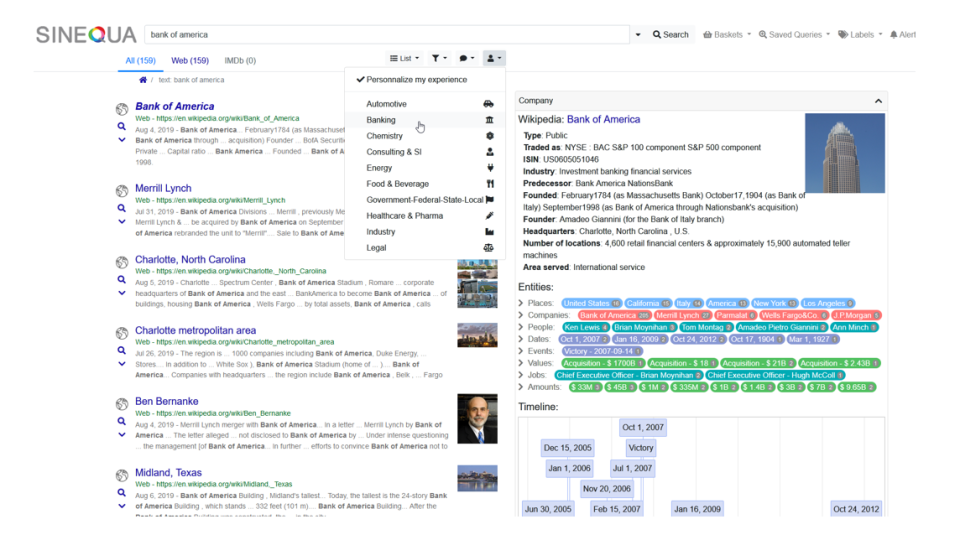This screenshot has width=960, height=540.
Task: Click the search box dropdown arrow
Action: point(638,35)
